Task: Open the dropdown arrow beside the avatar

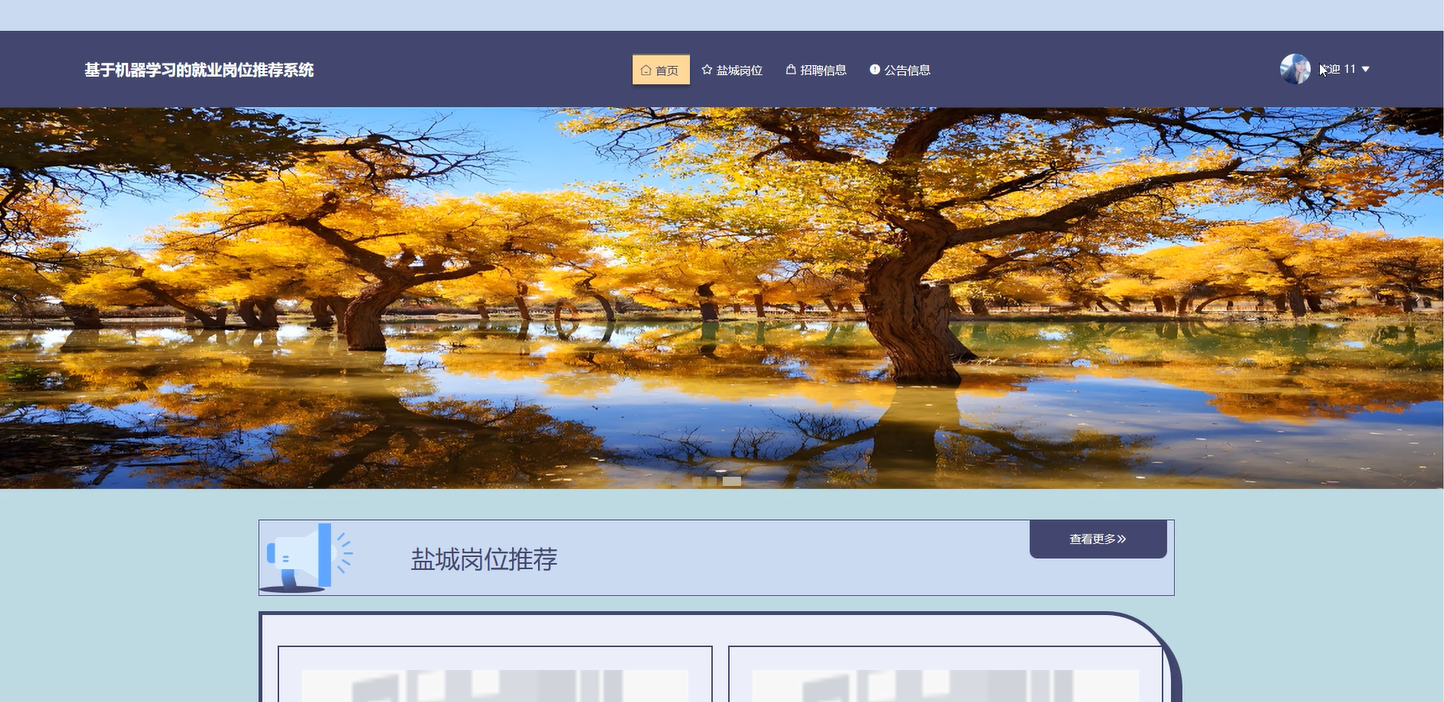Action: click(x=1365, y=69)
